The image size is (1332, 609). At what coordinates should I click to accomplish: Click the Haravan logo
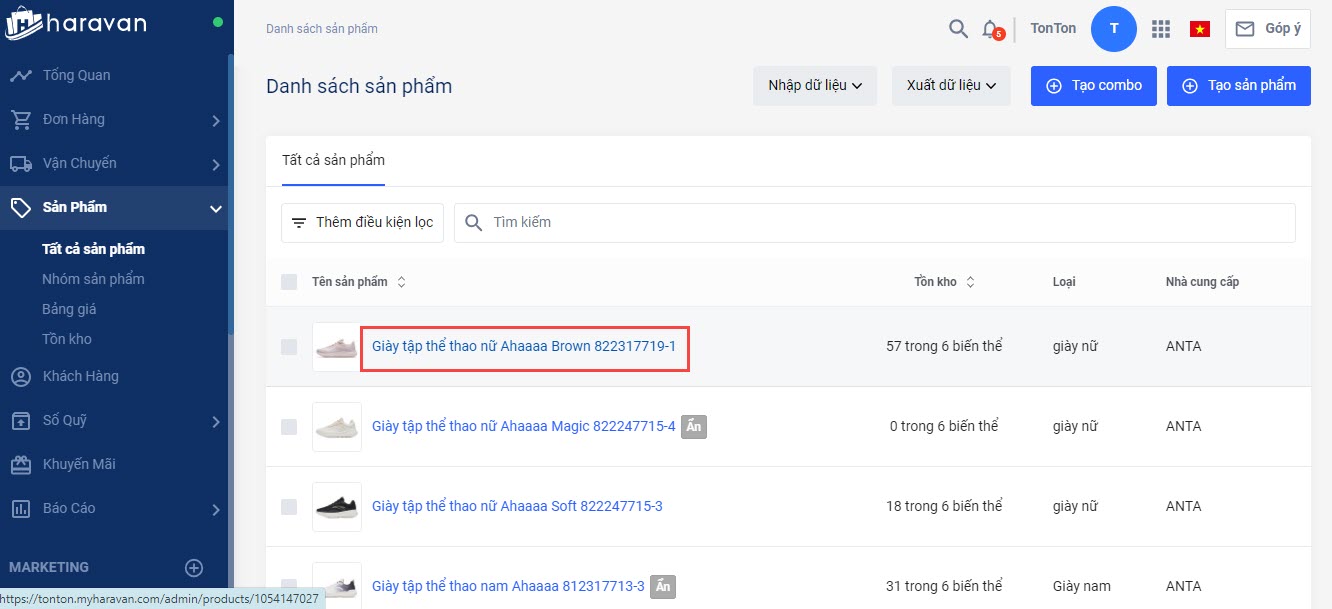[x=76, y=22]
